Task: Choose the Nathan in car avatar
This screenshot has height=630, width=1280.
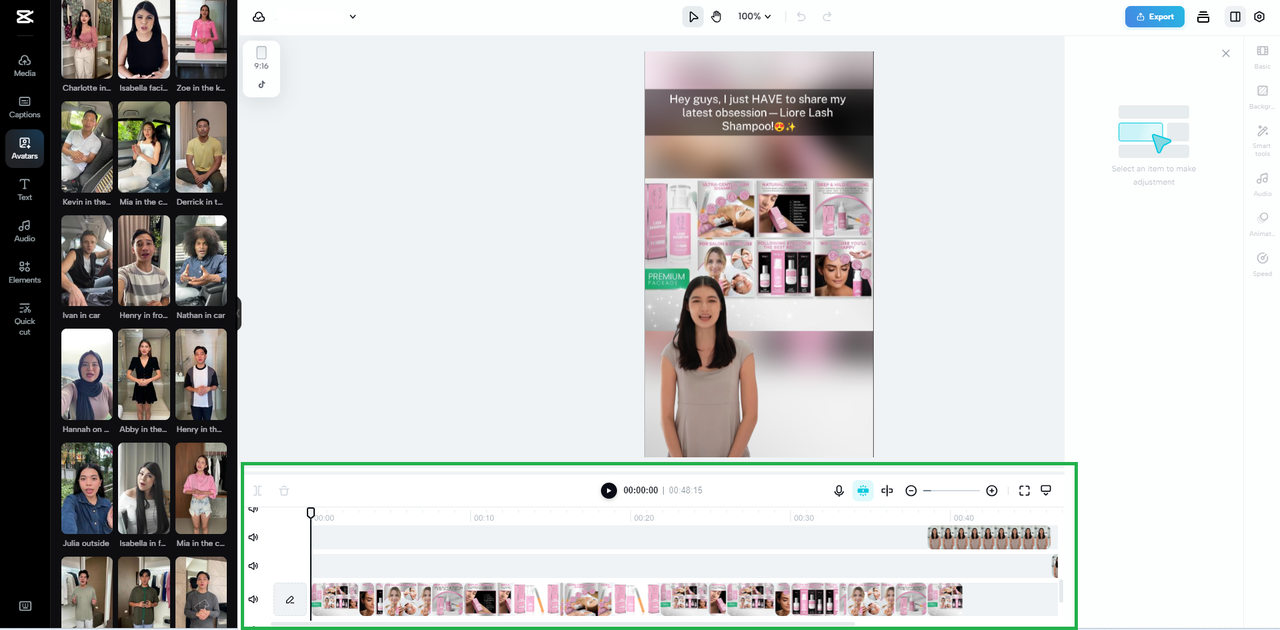Action: coord(201,261)
